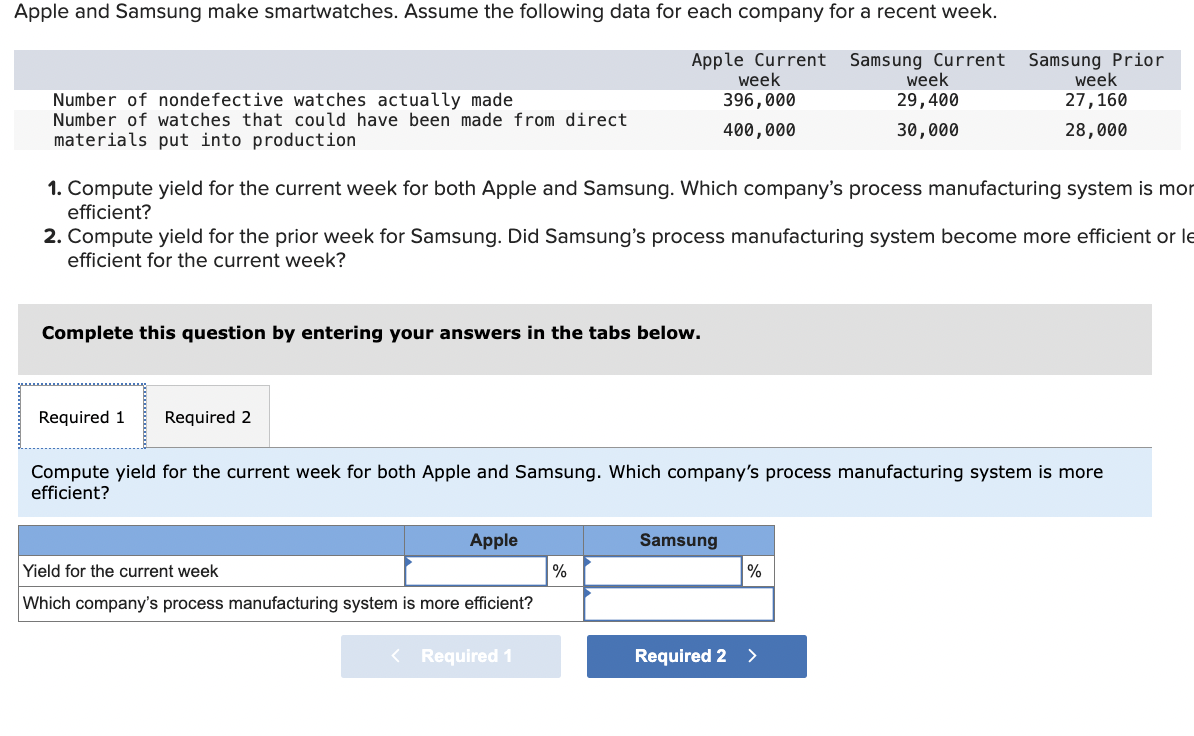
Task: Click the Required 2 navigation button
Action: pos(695,656)
